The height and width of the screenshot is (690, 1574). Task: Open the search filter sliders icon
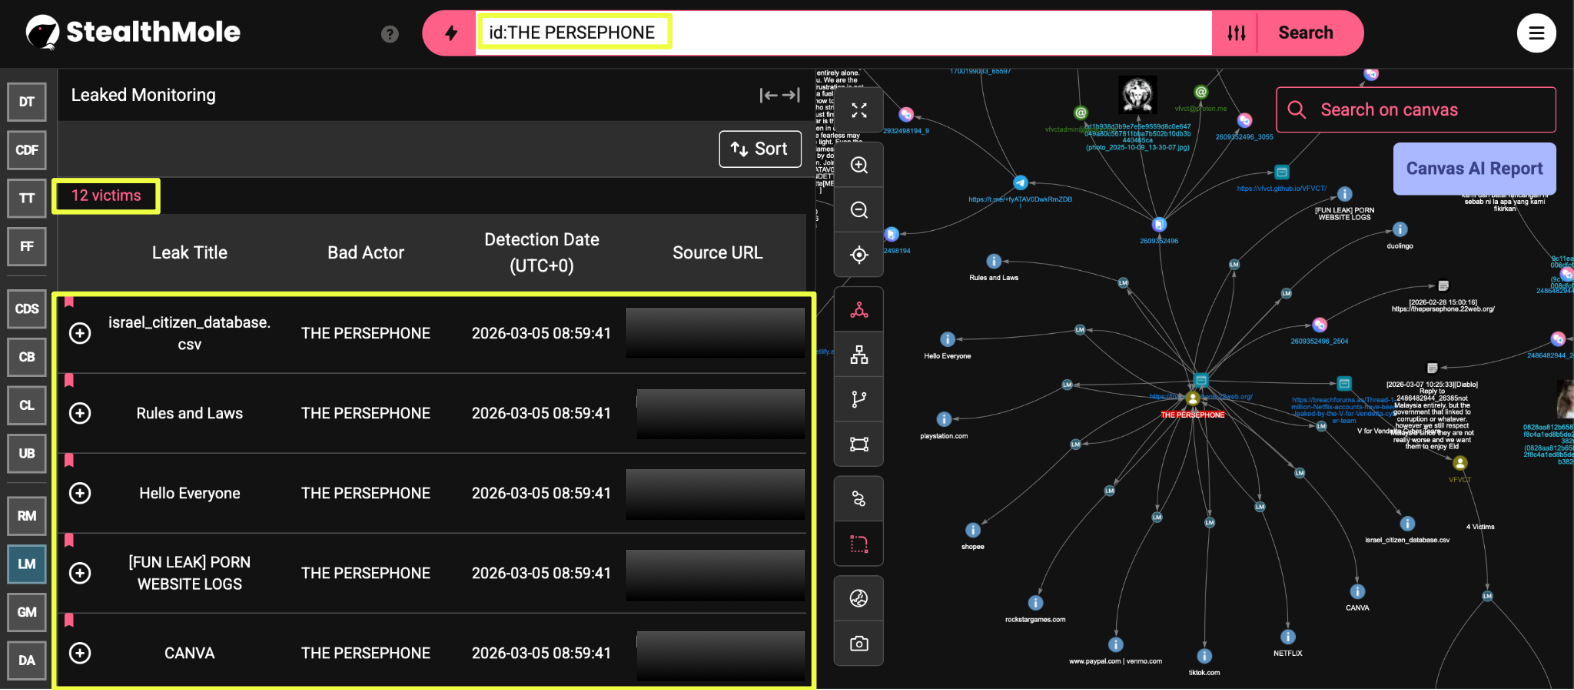point(1236,33)
